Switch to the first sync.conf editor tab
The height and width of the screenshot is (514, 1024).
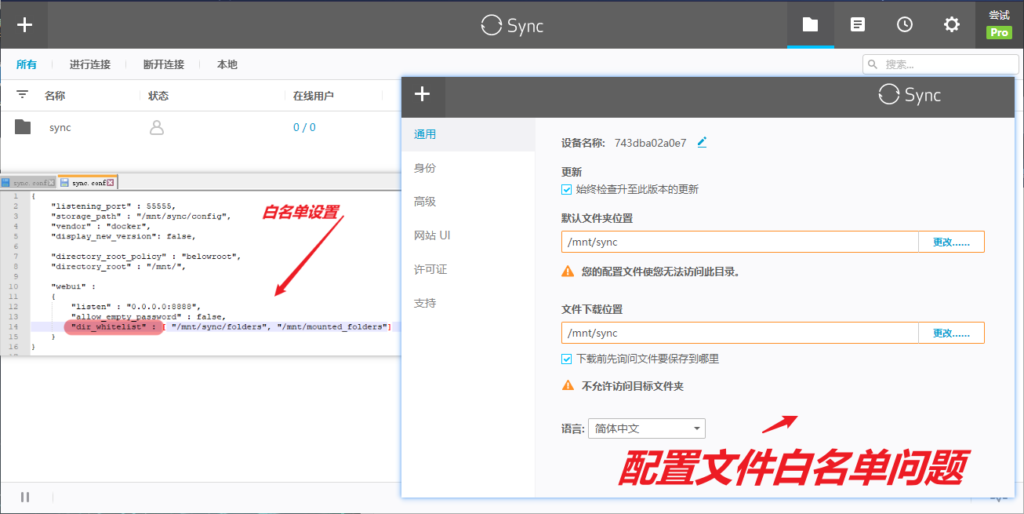pyautogui.click(x=29, y=183)
